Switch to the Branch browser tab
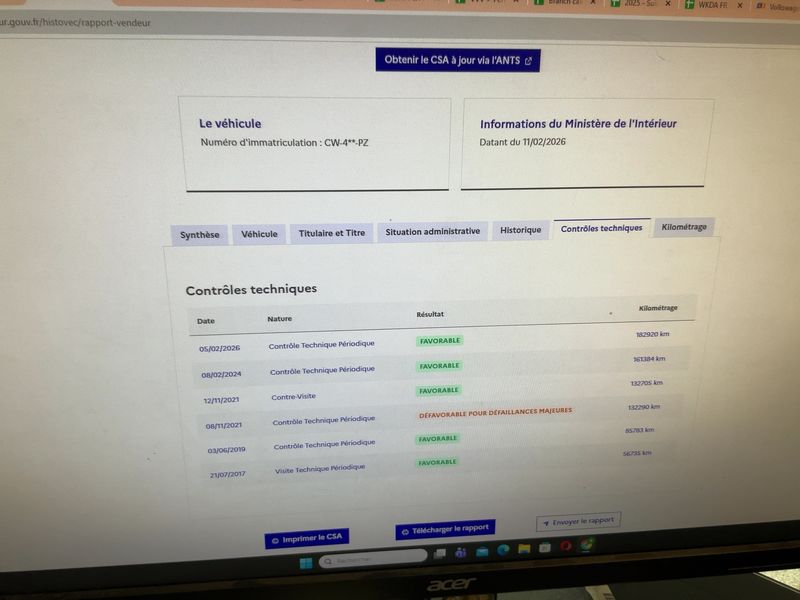 point(564,2)
